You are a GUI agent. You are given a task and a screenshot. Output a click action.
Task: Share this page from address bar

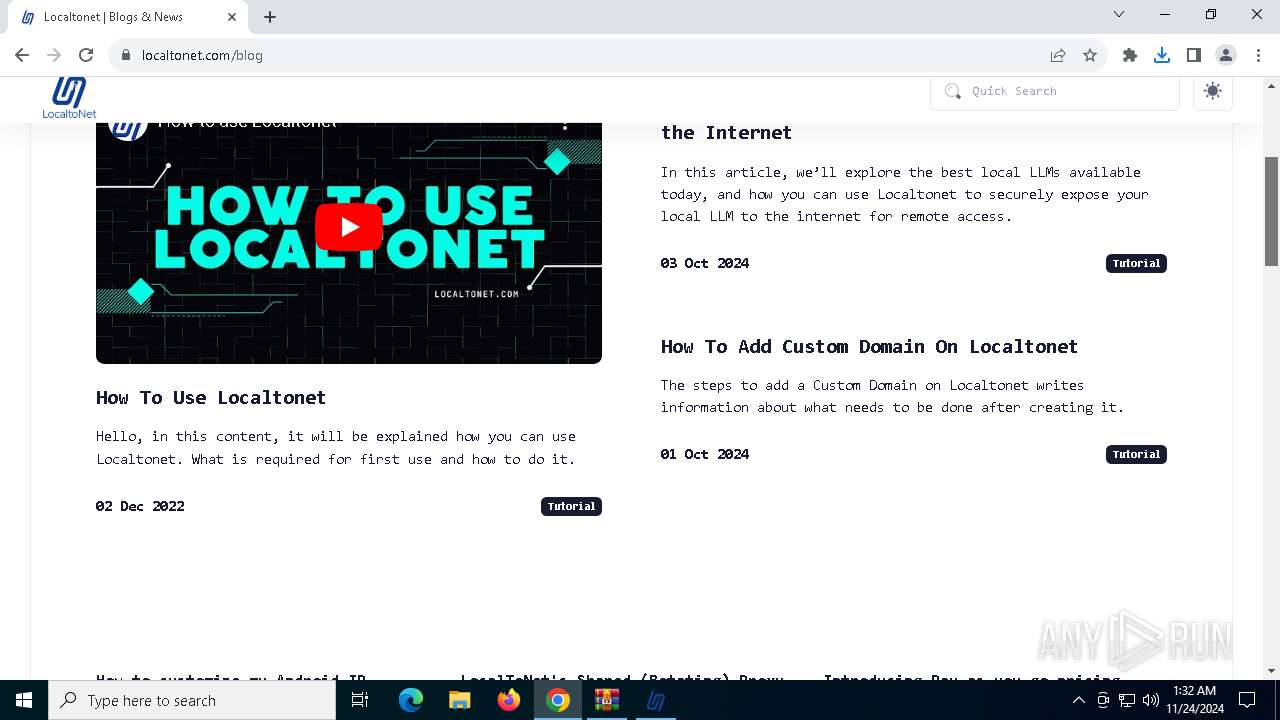1058,55
